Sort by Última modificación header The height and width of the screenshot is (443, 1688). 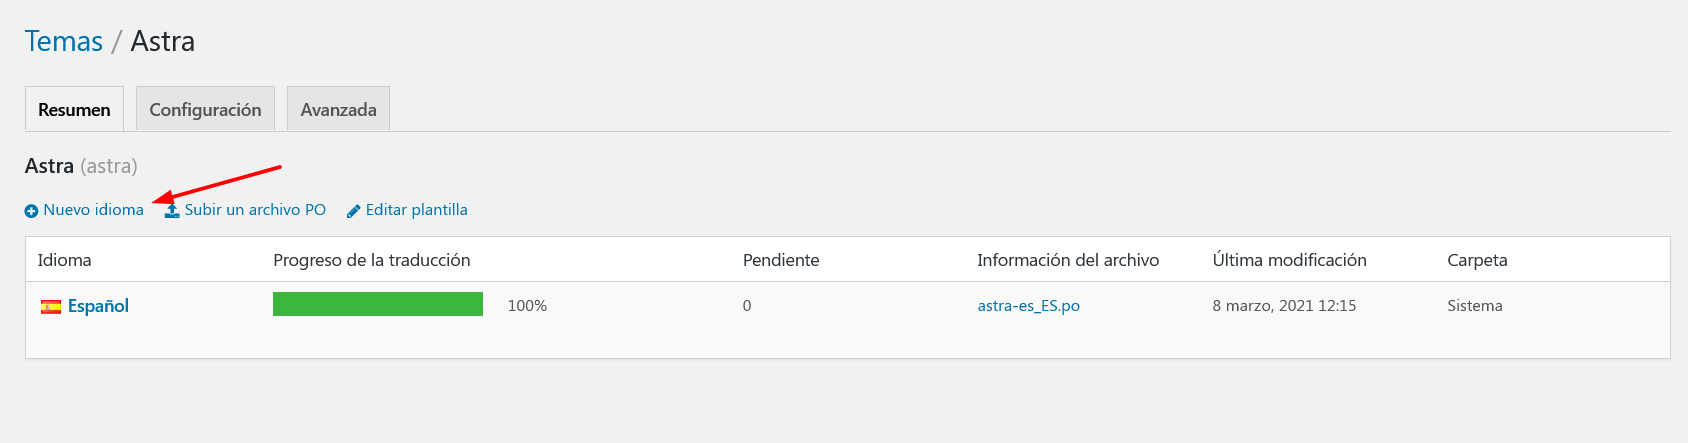[x=1289, y=260]
